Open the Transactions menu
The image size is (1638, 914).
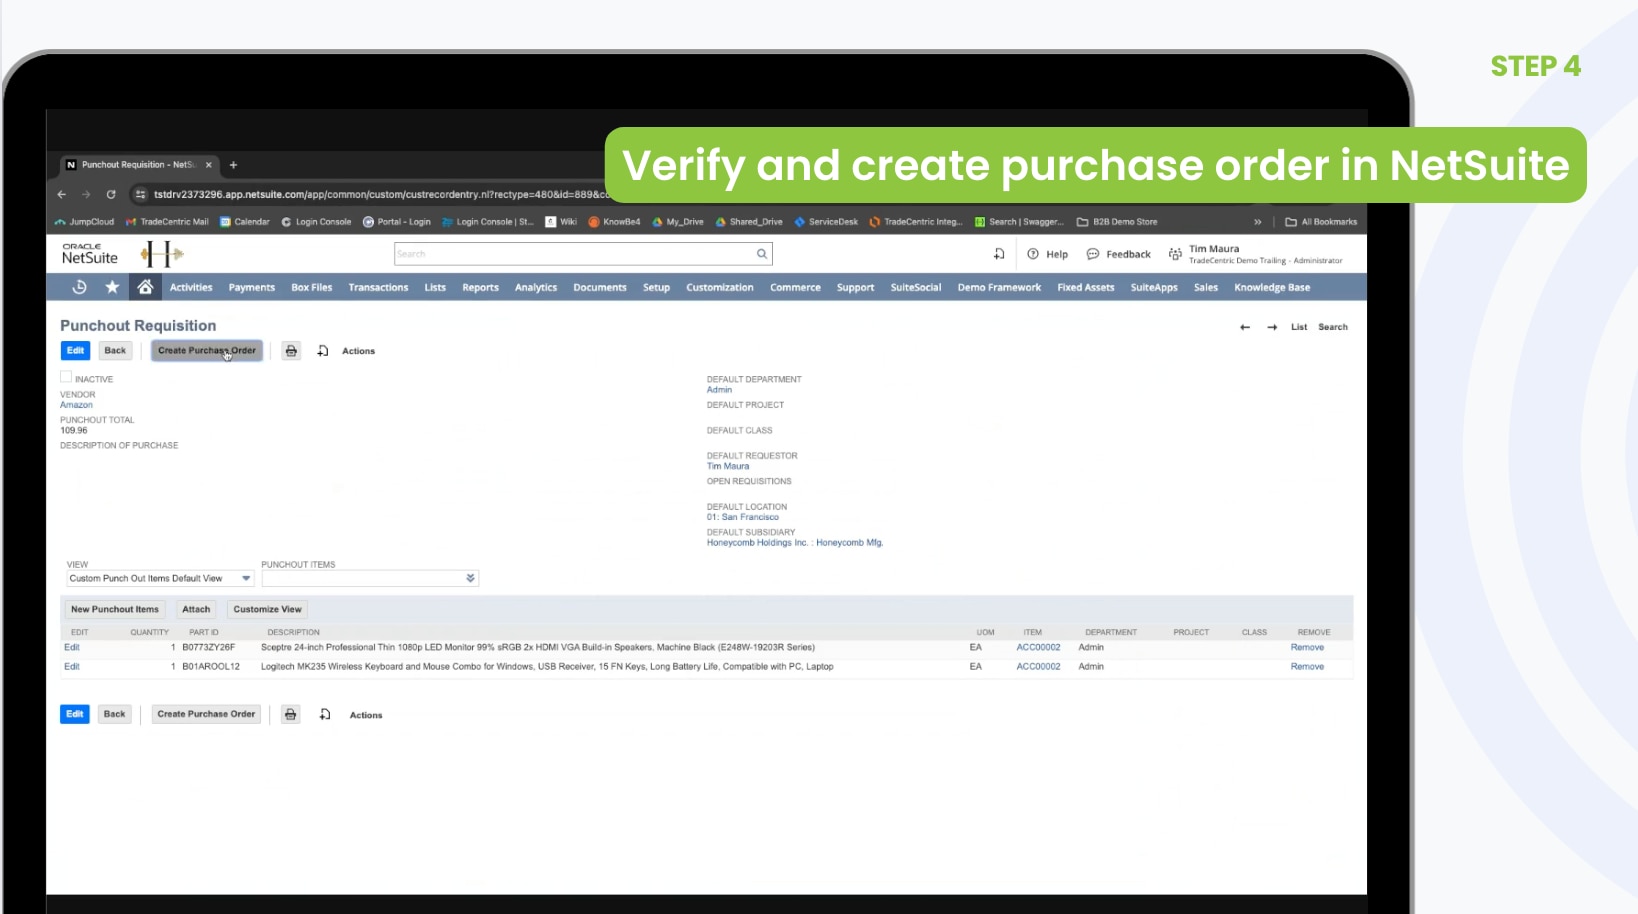coord(378,287)
